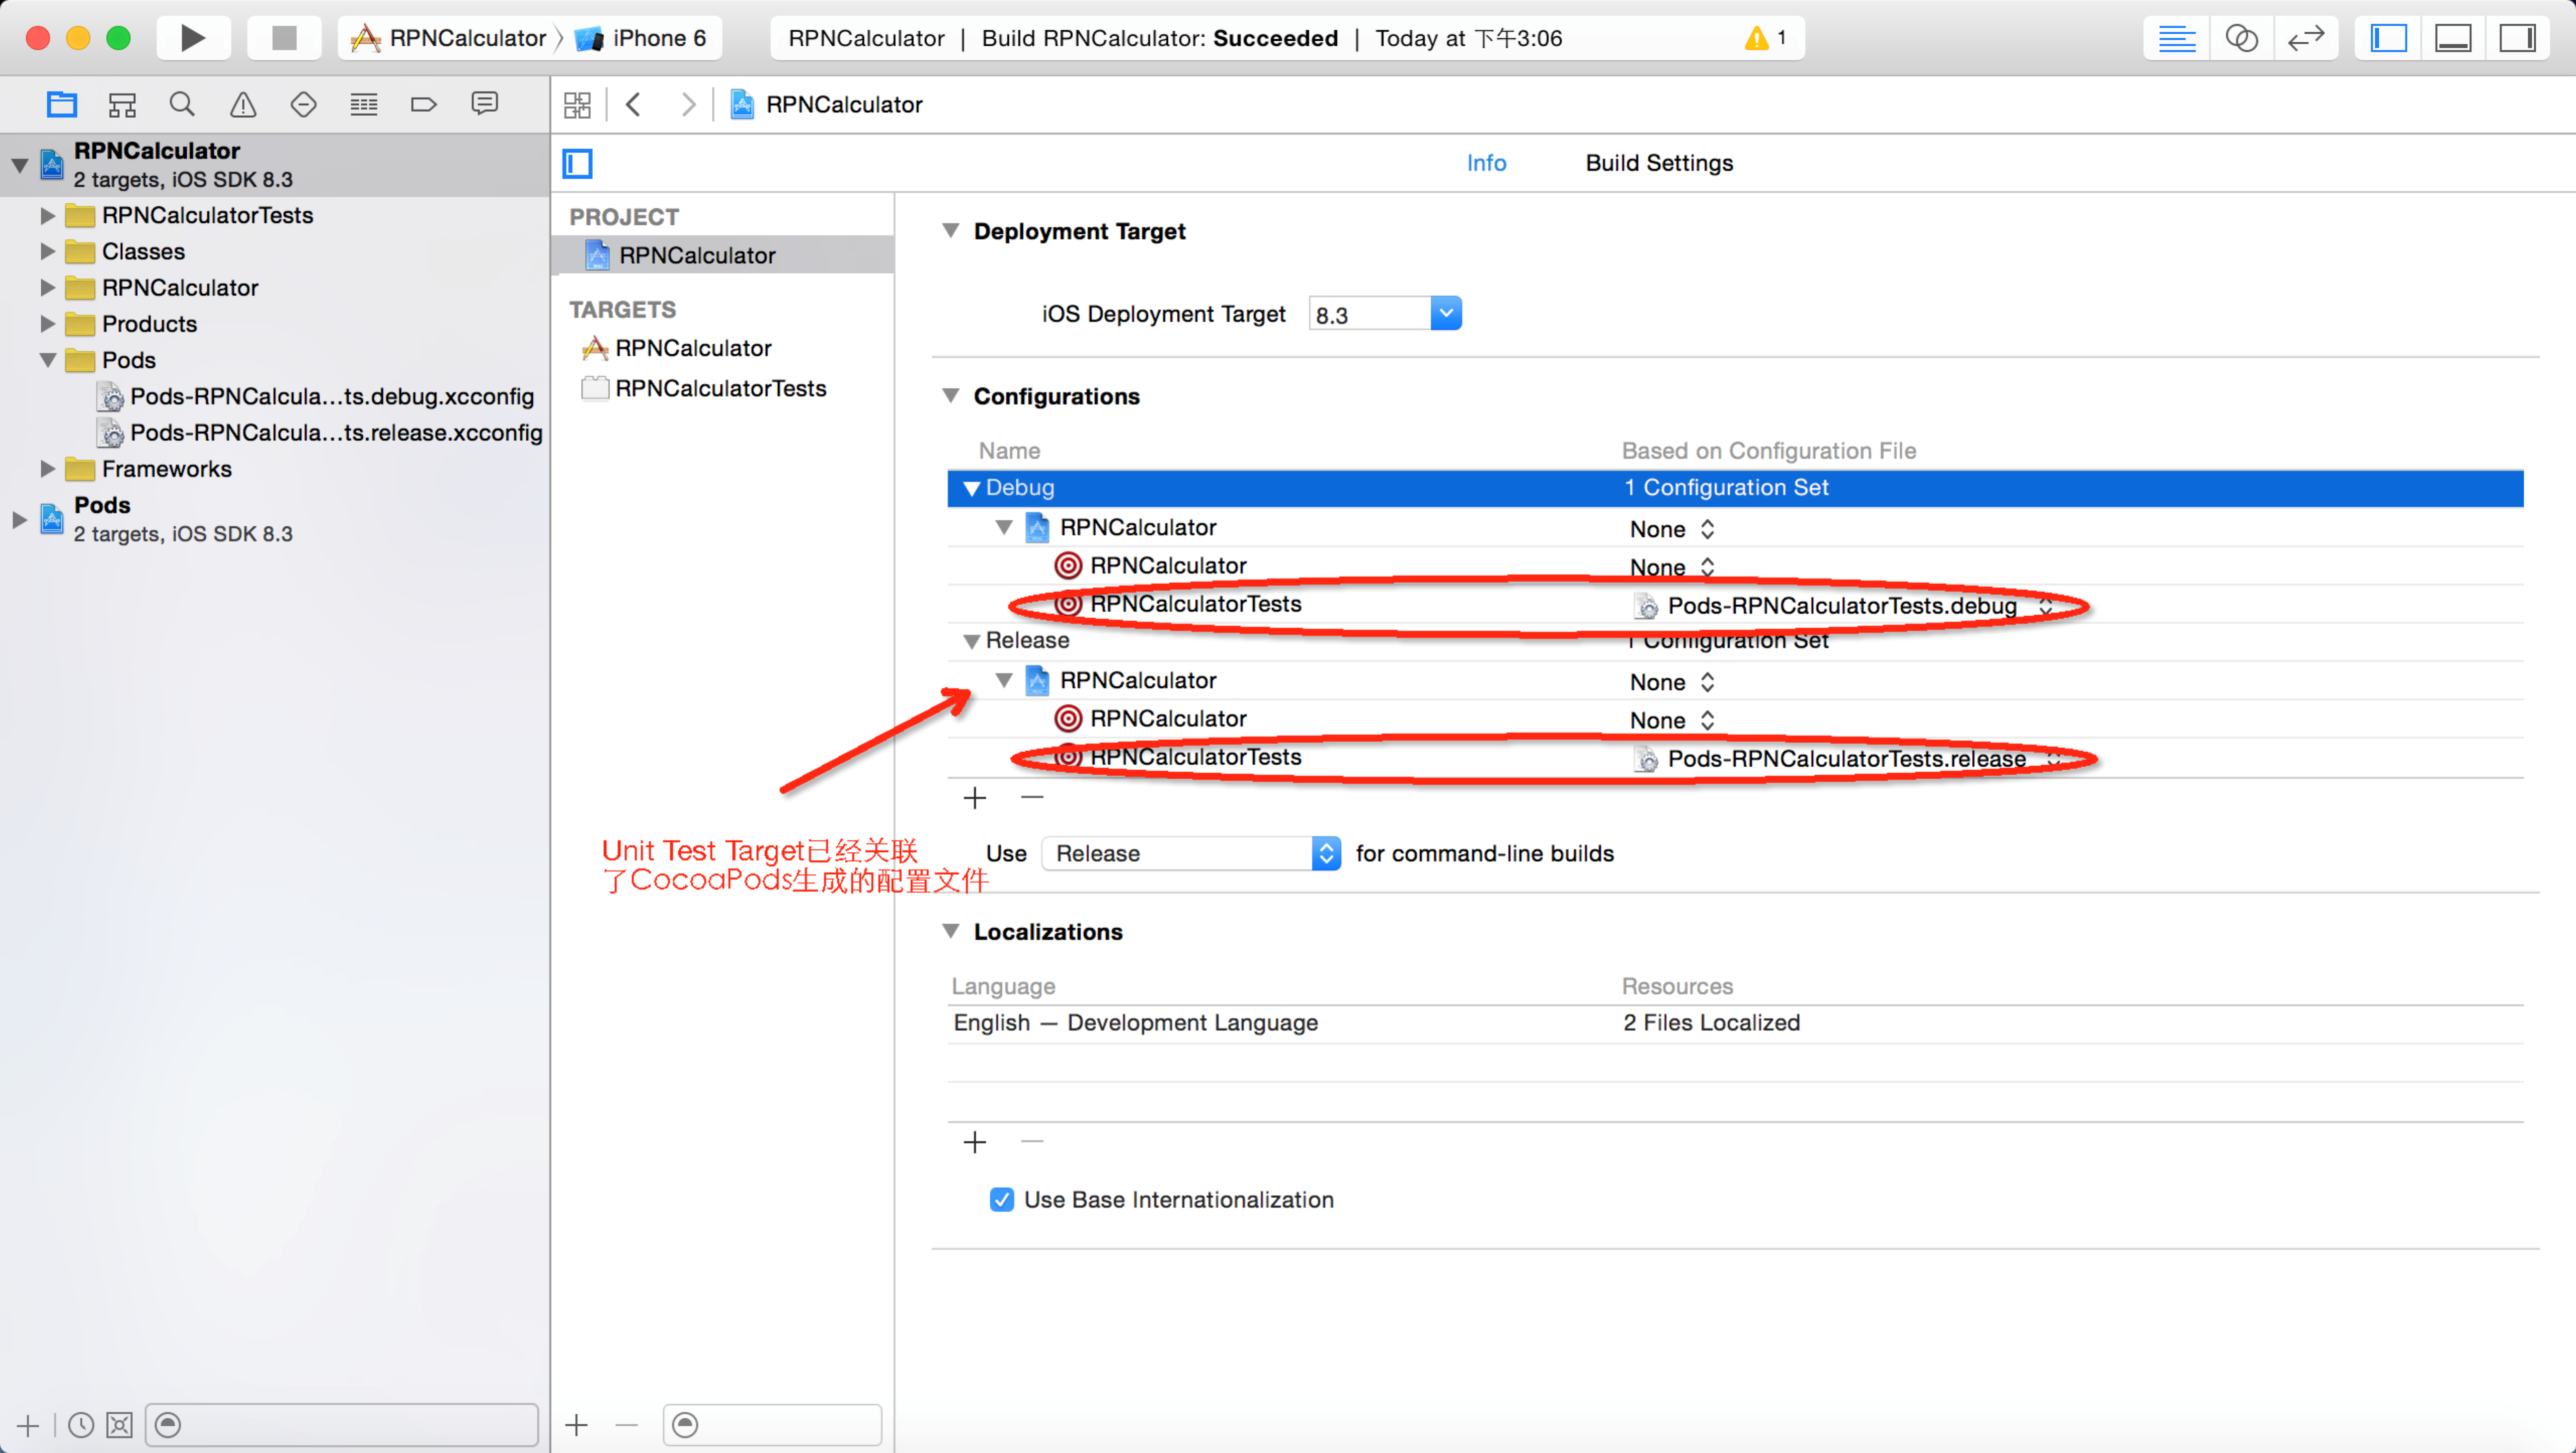The height and width of the screenshot is (1453, 2576).
Task: Show only recent files filter
Action: coord(81,1425)
